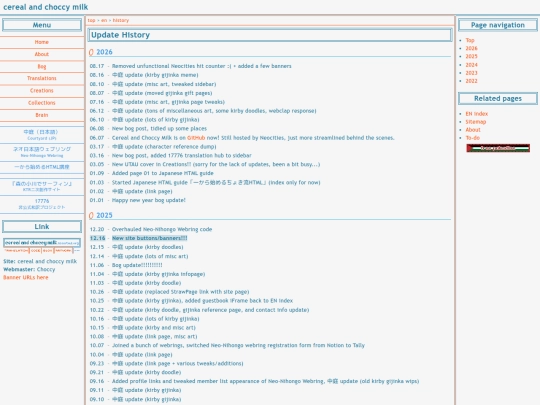Click the 'Link' panel heading

42,227
